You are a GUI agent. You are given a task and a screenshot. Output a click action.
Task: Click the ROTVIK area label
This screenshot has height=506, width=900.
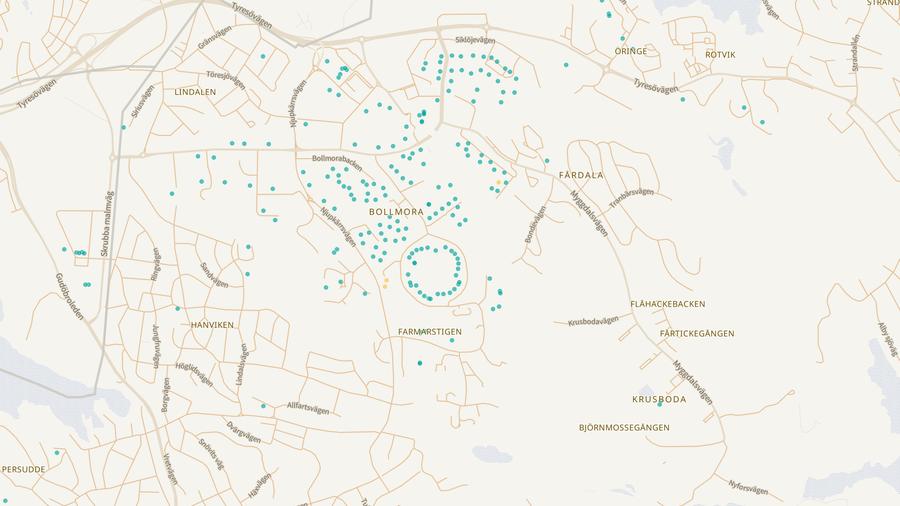pyautogui.click(x=720, y=54)
